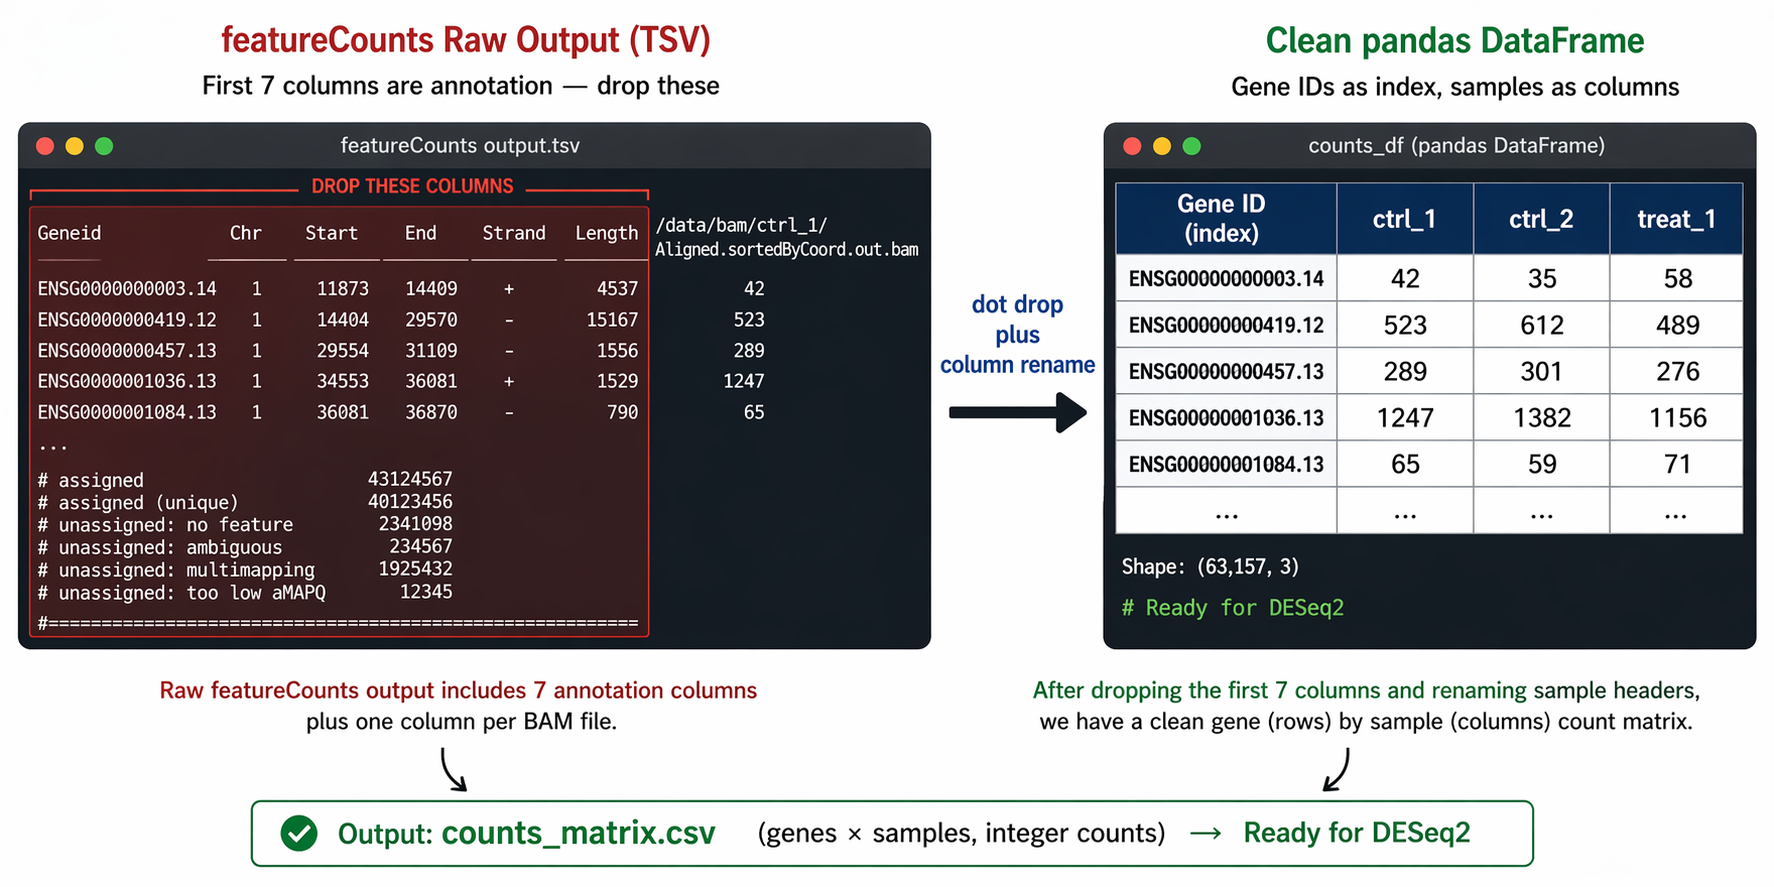Select ENSG0000000457.13 in the TSV window
The image size is (1774, 887).
127,351
